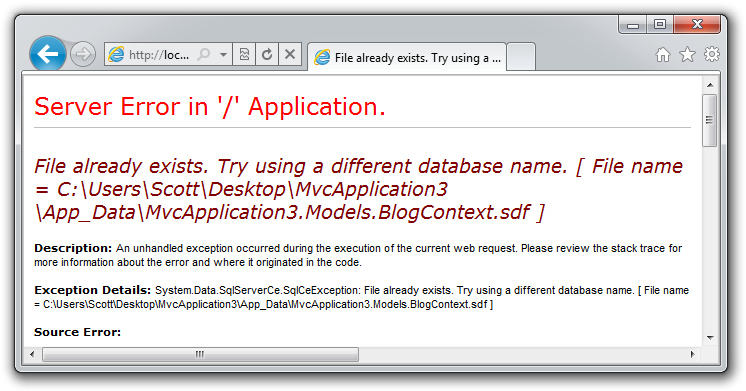Open Favorites star icon
The width and height of the screenshot is (746, 391).
pos(687,55)
